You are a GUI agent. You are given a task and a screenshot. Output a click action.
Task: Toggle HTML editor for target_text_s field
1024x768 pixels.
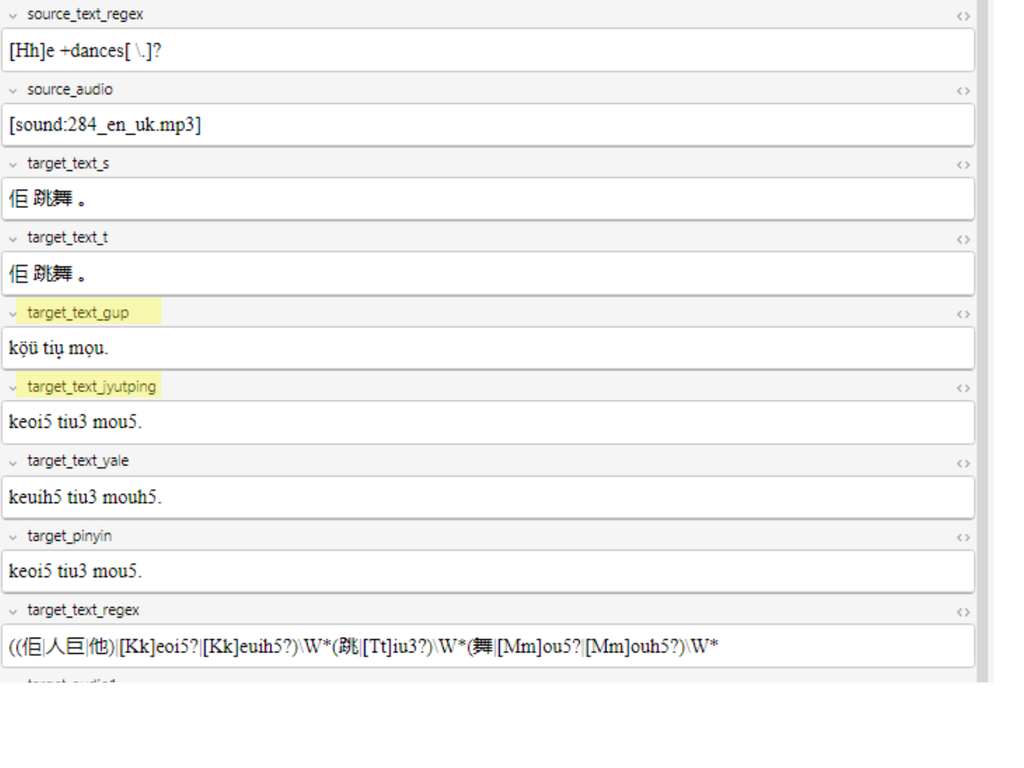963,165
